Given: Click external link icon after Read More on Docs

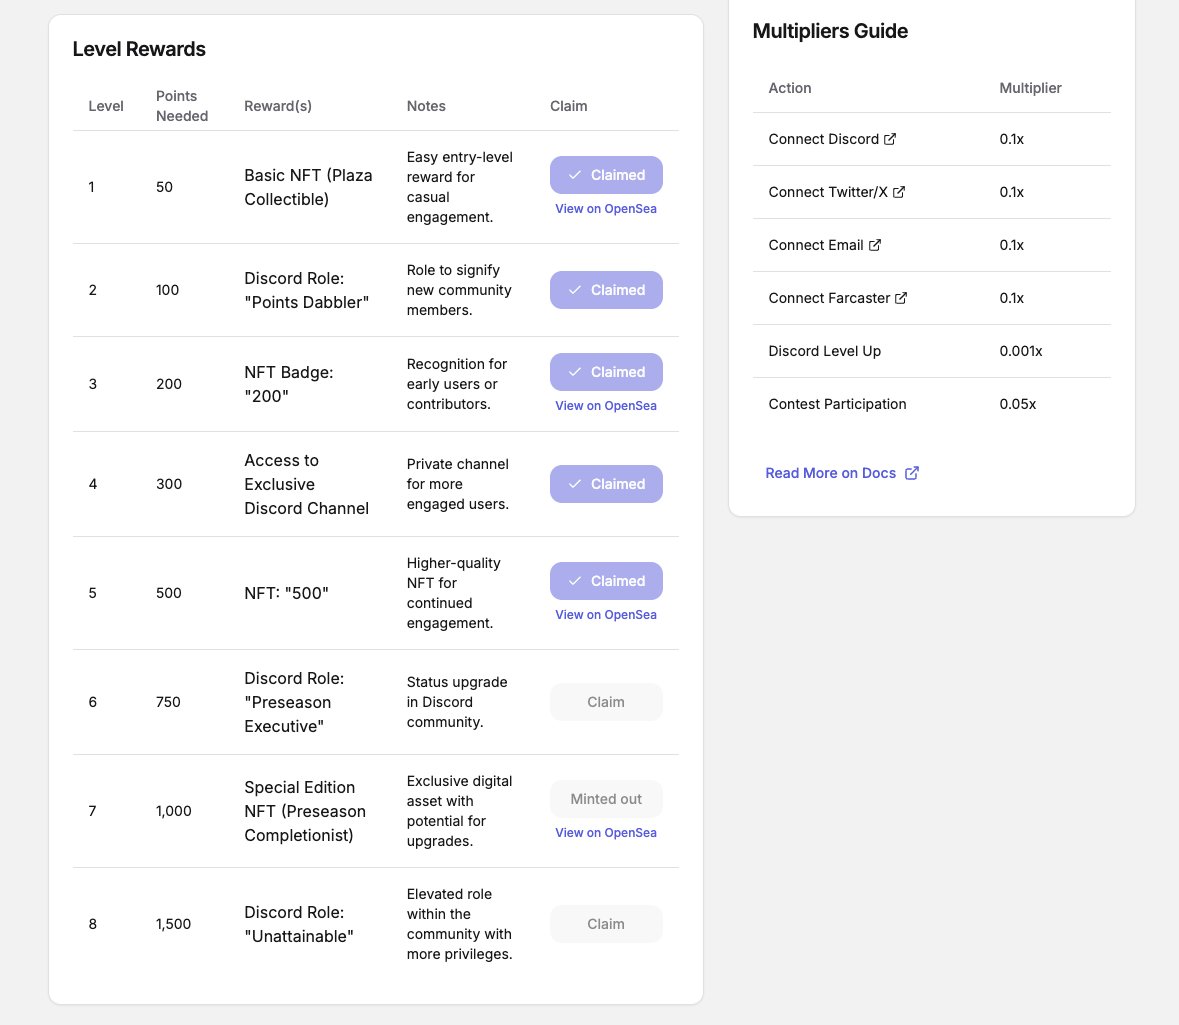Looking at the screenshot, I should tap(911, 473).
